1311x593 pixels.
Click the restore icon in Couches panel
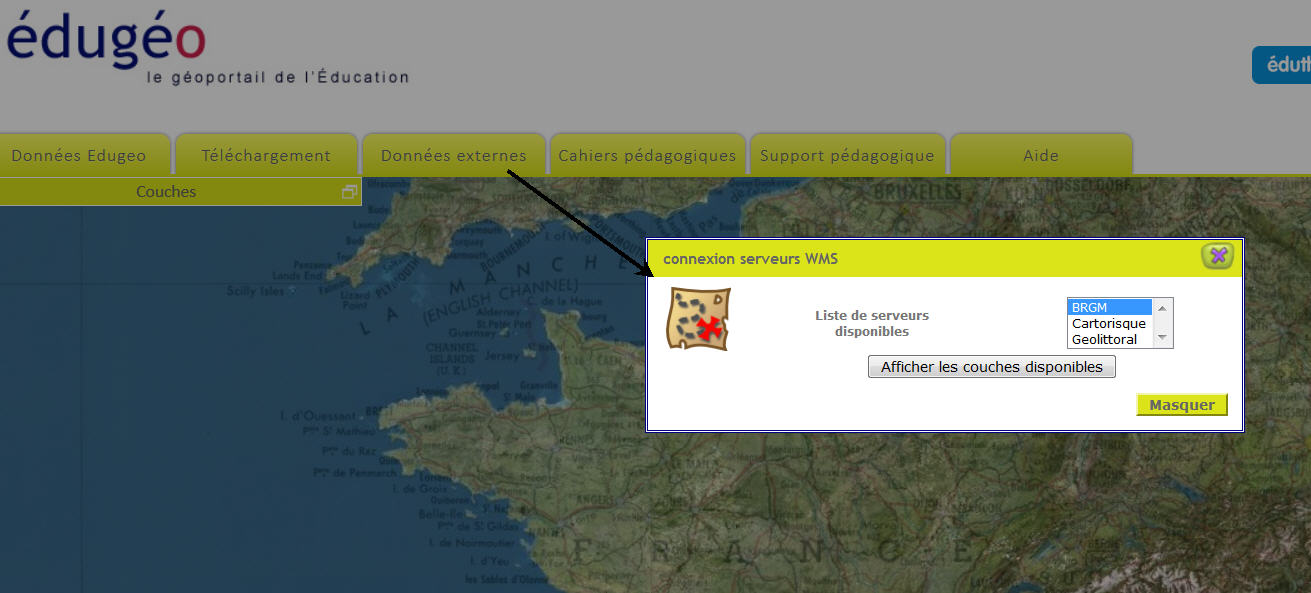coord(349,192)
